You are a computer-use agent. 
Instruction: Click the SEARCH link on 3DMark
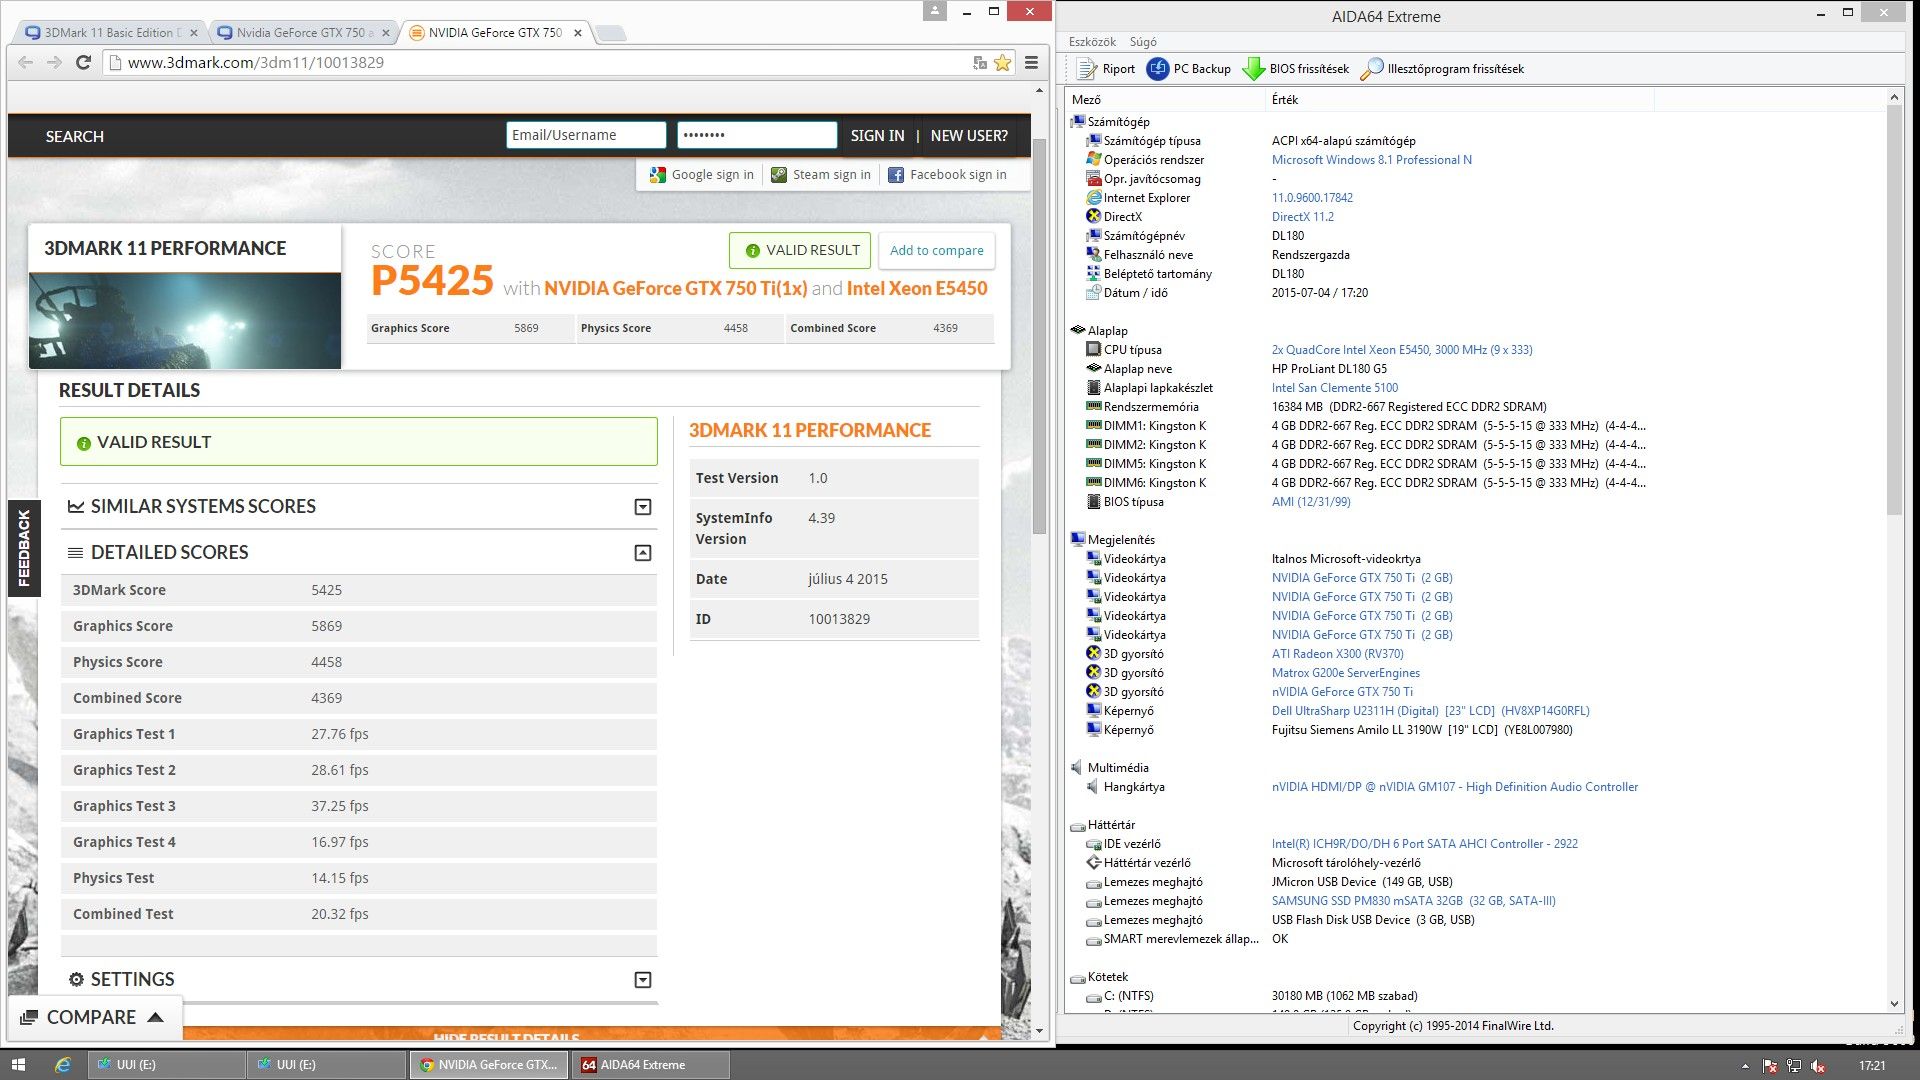pyautogui.click(x=74, y=136)
